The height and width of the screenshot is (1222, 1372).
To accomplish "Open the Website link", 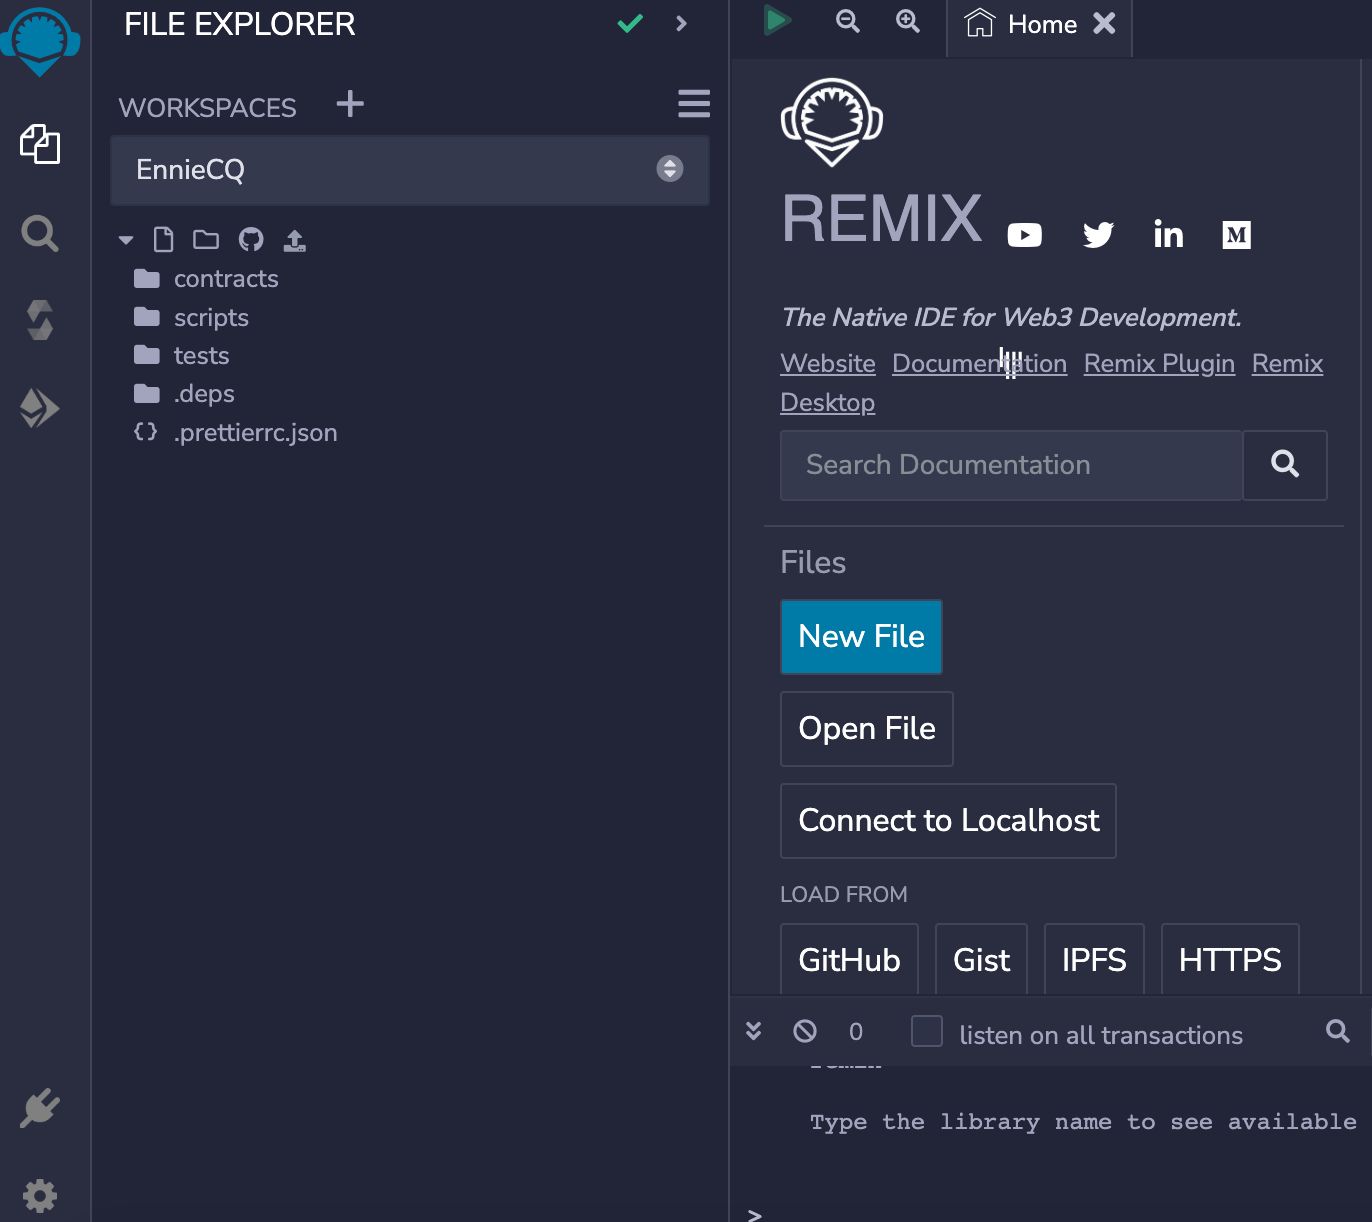I will click(828, 364).
